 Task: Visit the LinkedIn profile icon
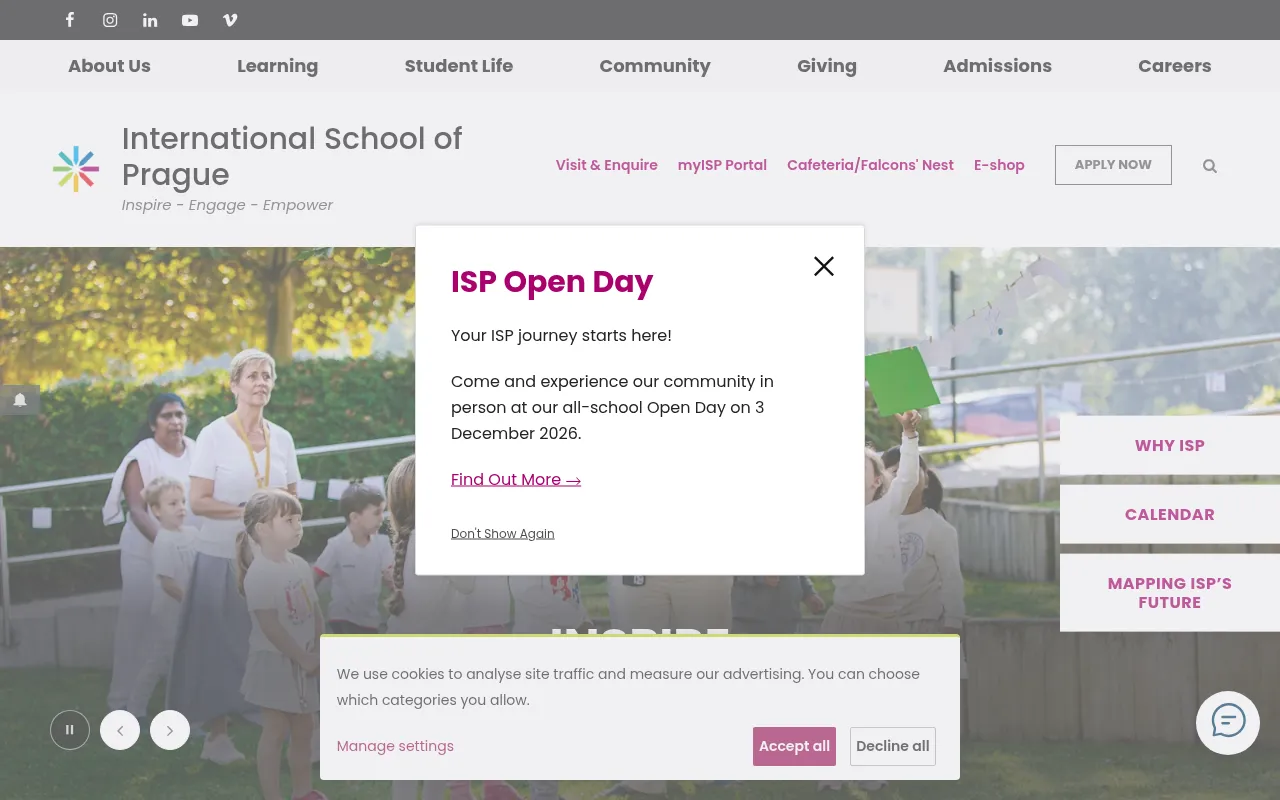pyautogui.click(x=150, y=20)
